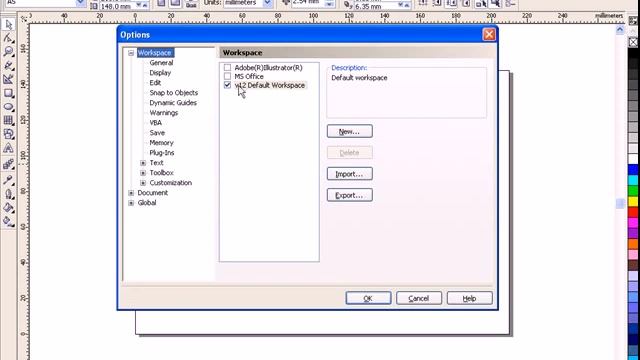This screenshot has height=360, width=640.
Task: Click the New... workspace button
Action: tap(349, 131)
